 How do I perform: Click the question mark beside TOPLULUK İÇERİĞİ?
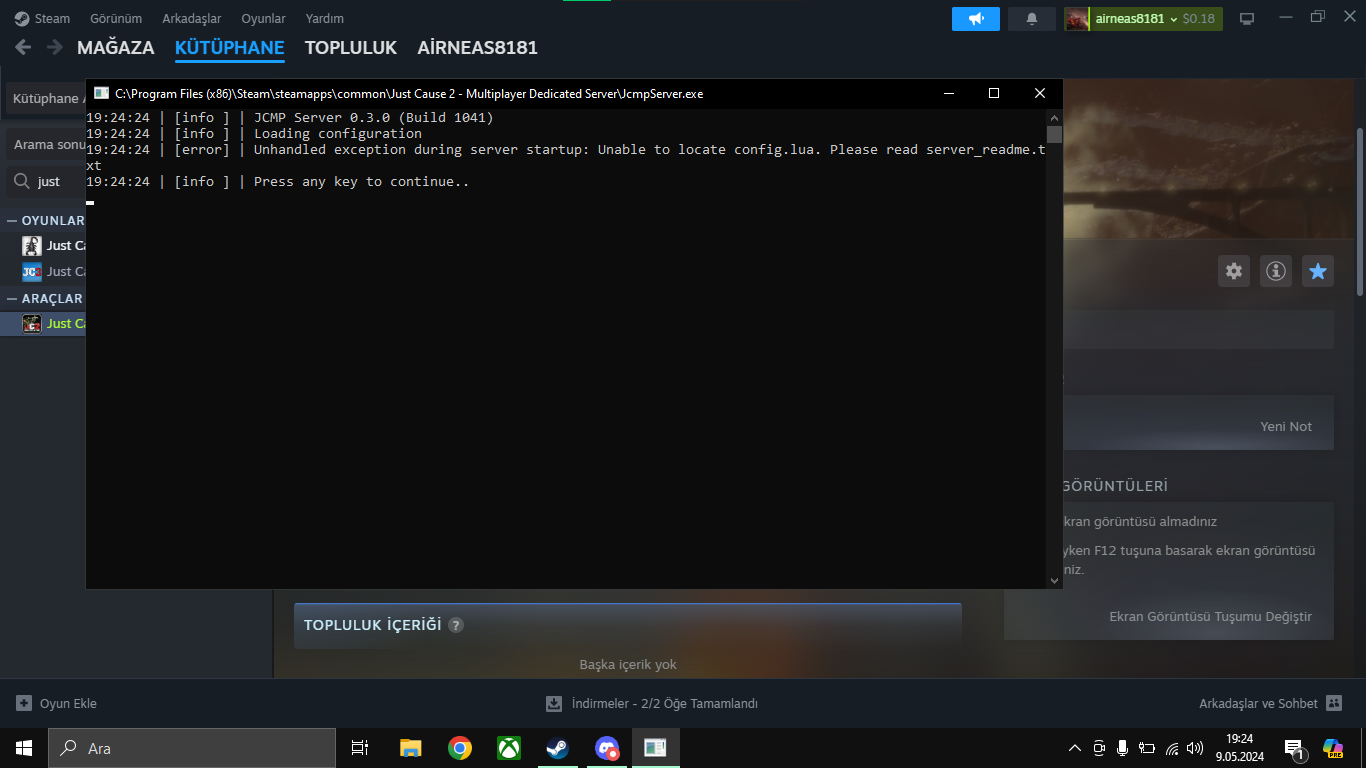point(456,625)
